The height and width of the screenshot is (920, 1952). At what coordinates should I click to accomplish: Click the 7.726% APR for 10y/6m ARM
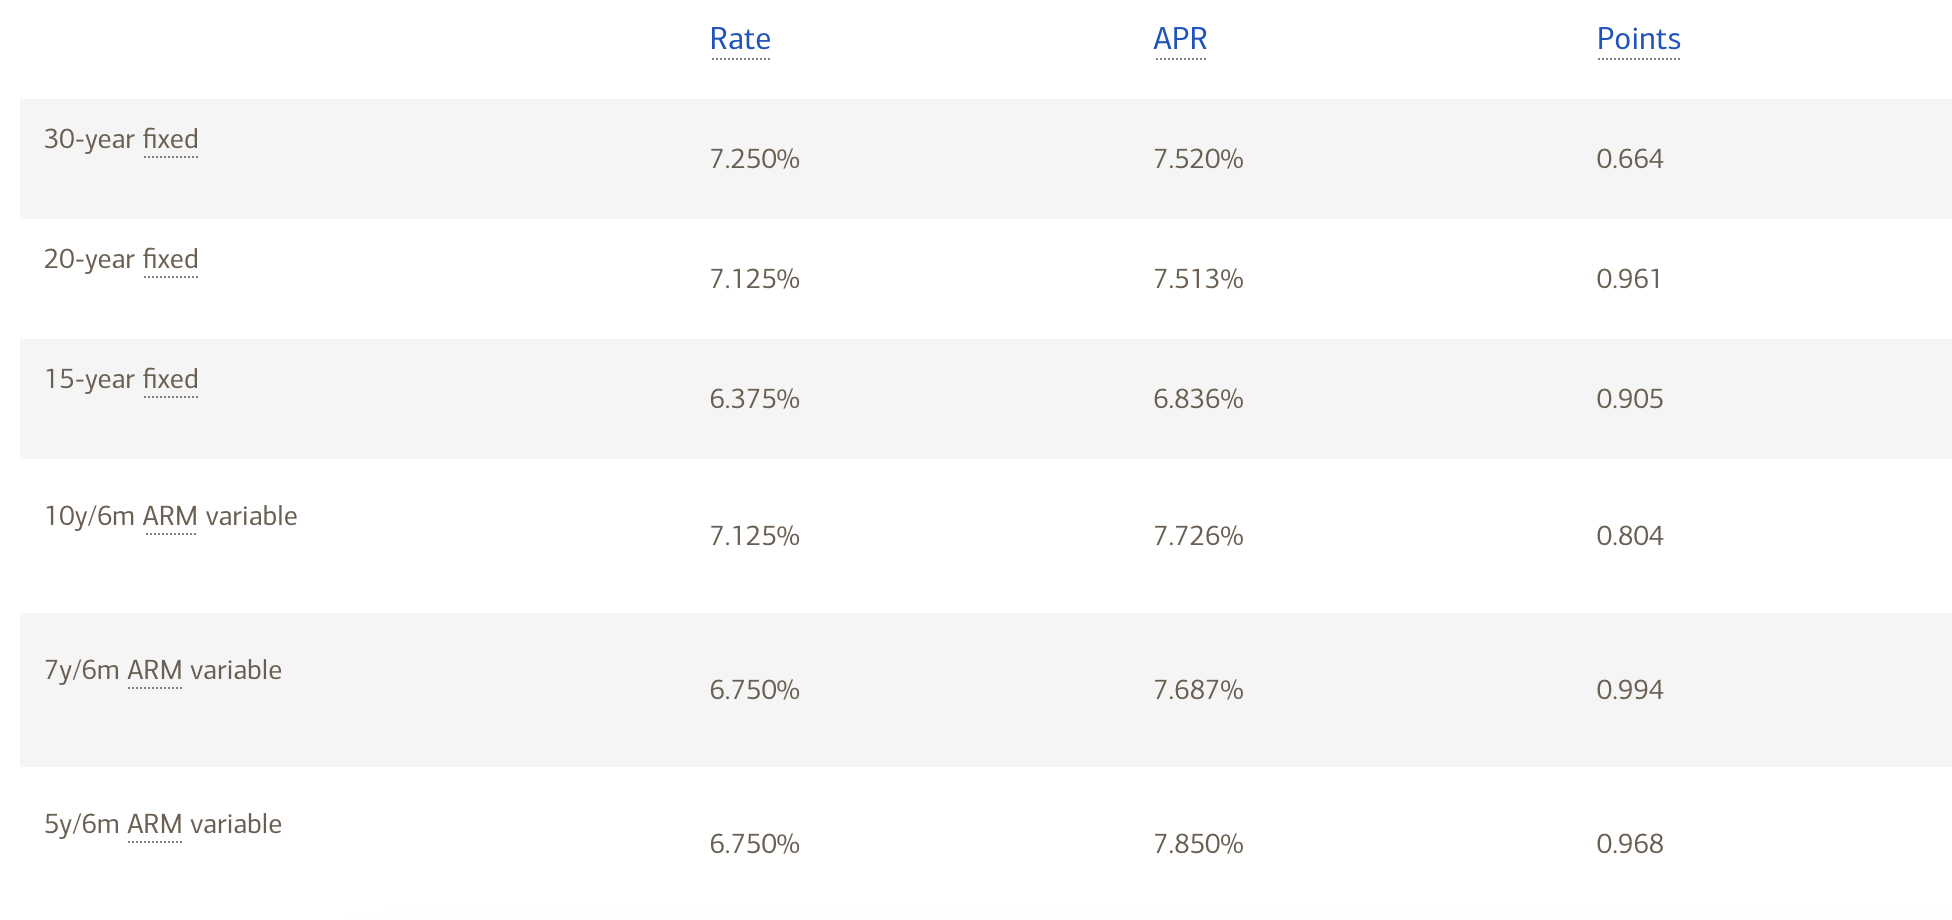[x=1198, y=536]
